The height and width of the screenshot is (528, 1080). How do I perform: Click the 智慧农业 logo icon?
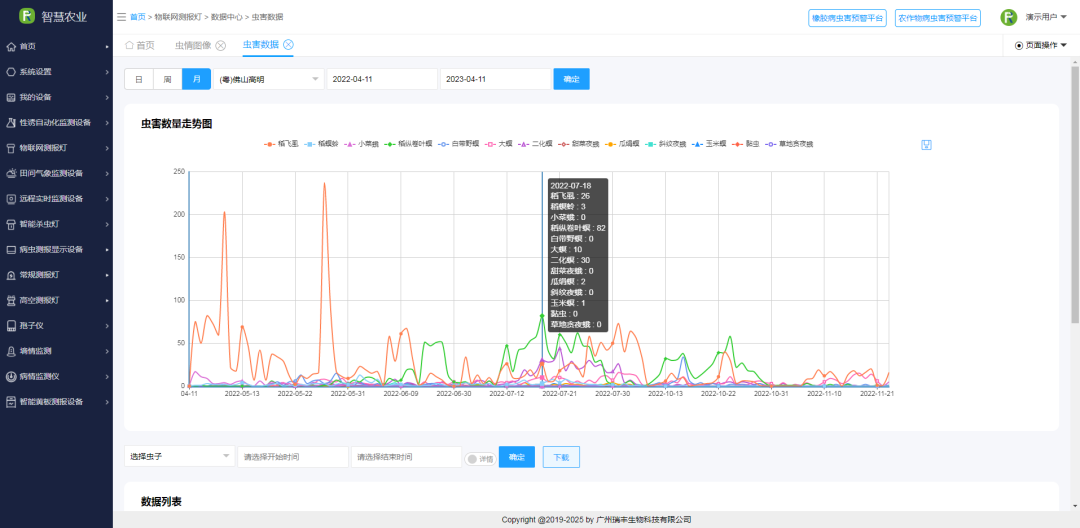click(27, 16)
